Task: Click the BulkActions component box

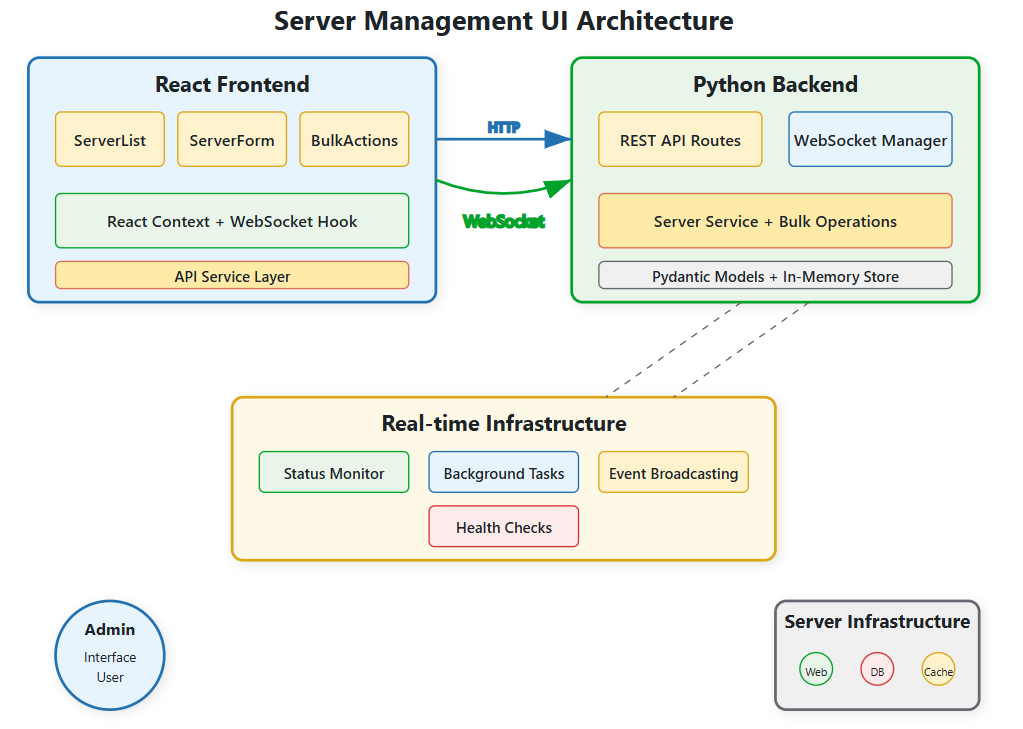Action: (354, 140)
